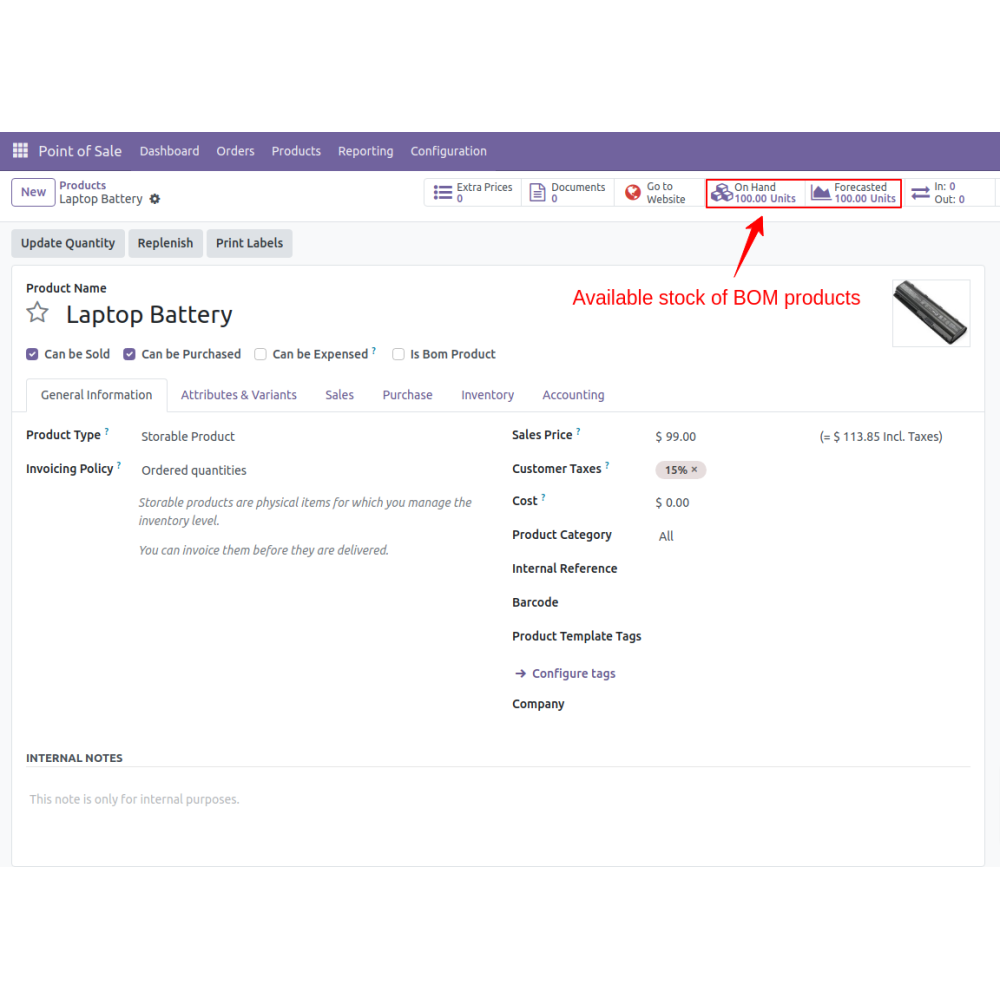The width and height of the screenshot is (1000, 1000).
Task: Open the Invoicing Policy selector Ordered quantities
Action: 194,470
